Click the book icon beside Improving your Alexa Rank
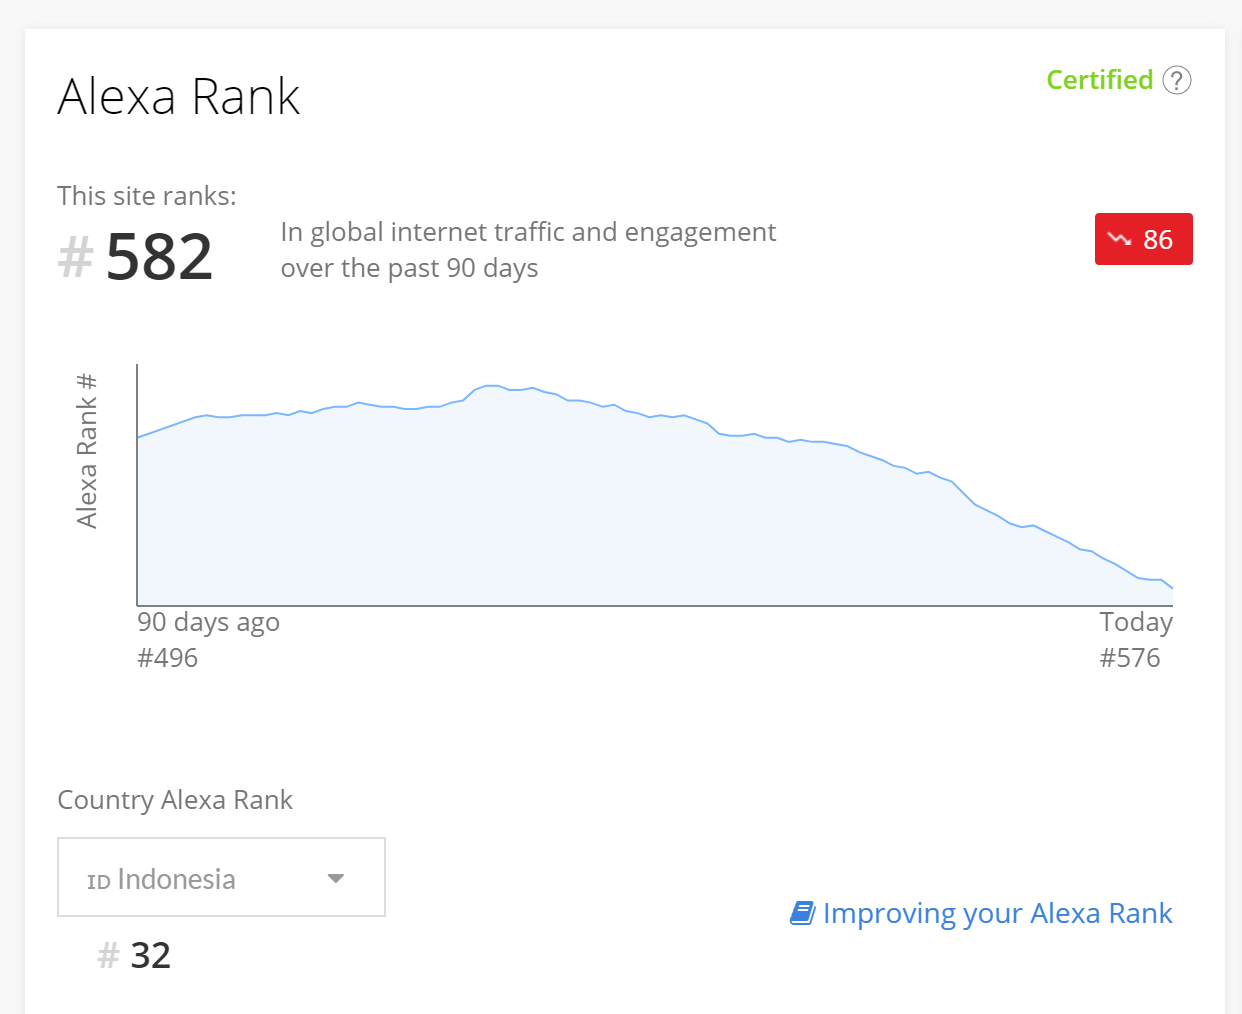The height and width of the screenshot is (1014, 1242). click(x=802, y=913)
